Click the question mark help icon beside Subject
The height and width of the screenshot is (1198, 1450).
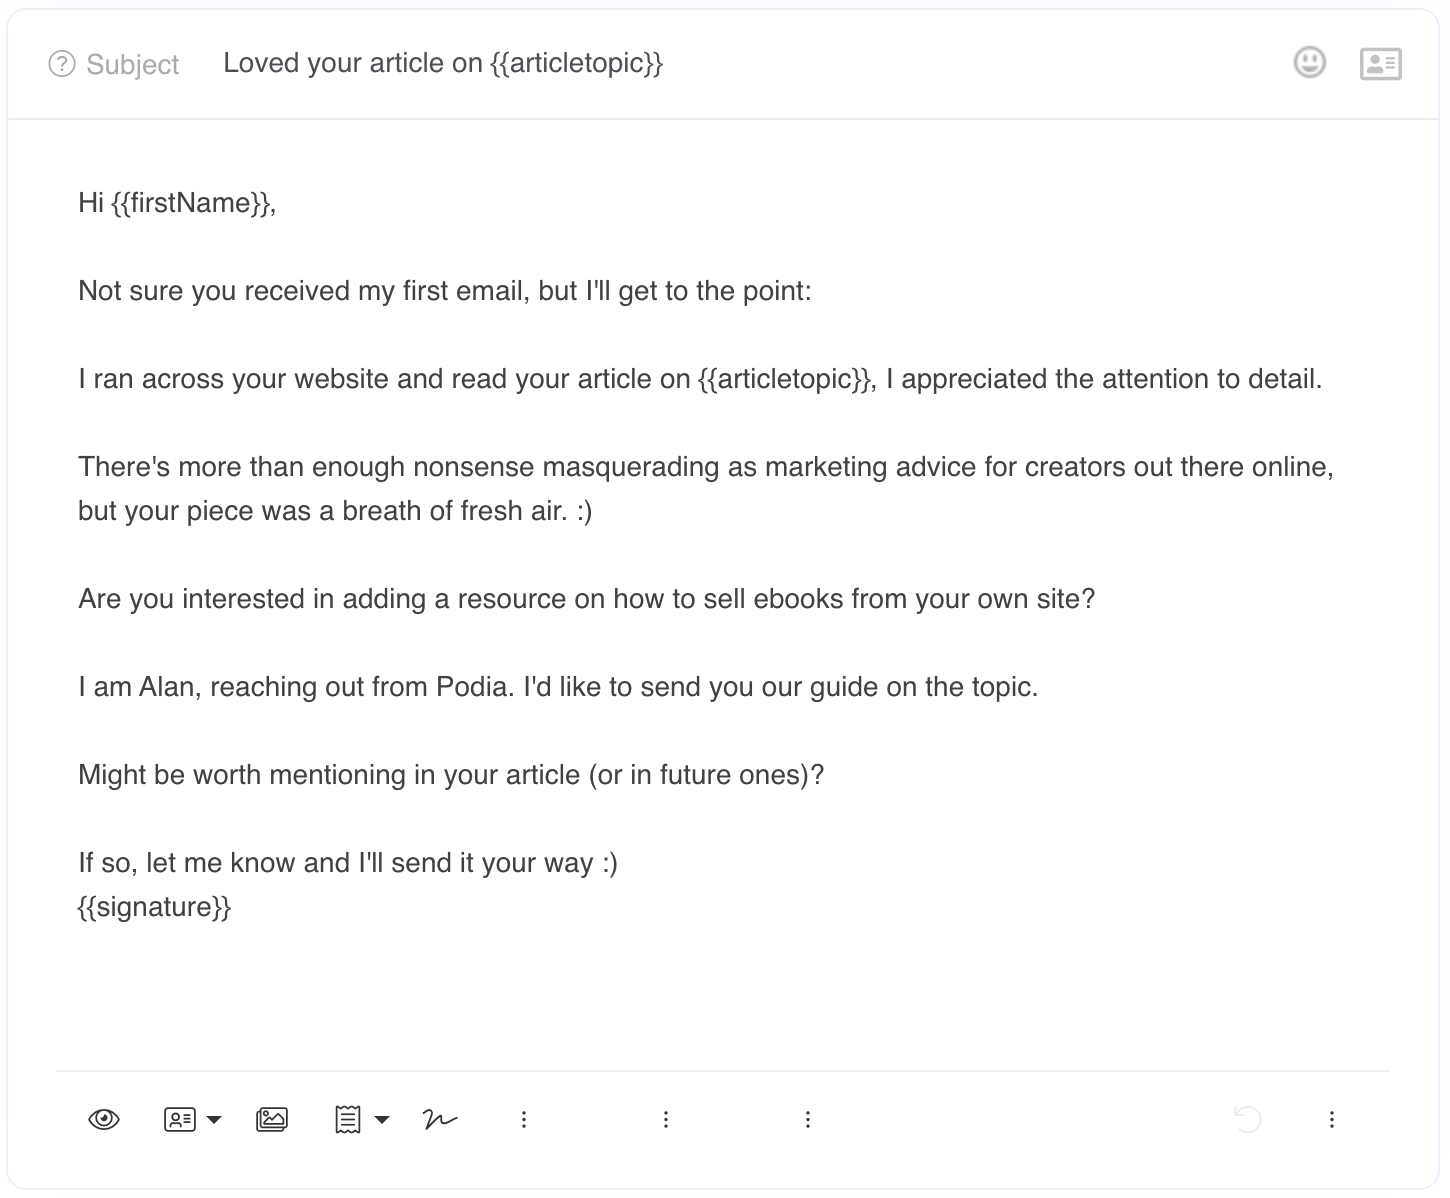coord(62,64)
